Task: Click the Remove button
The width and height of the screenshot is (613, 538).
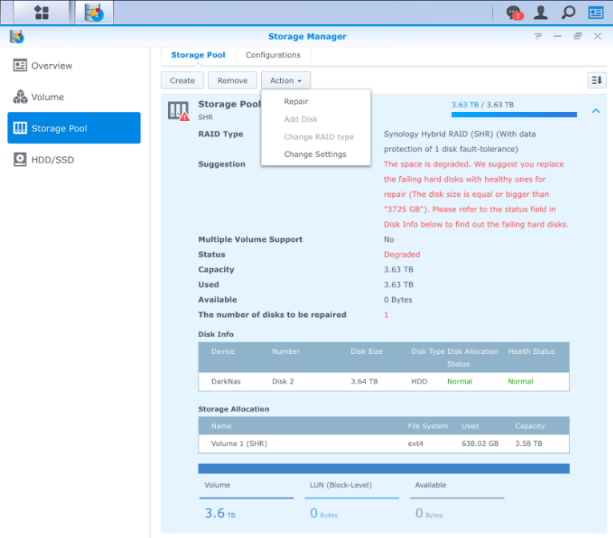Action: [x=232, y=80]
